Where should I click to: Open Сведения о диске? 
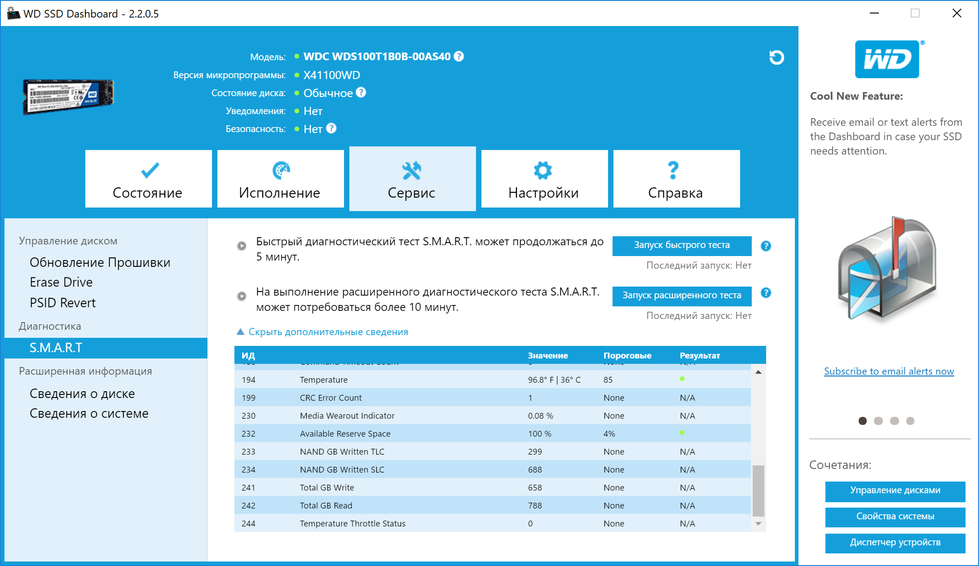(x=82, y=394)
